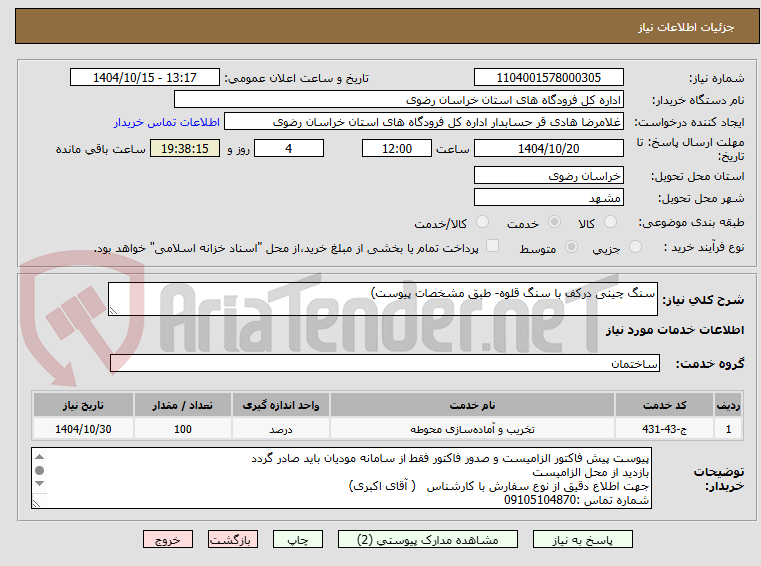The height and width of the screenshot is (566, 761).
Task: Click the scrollbar thumb in buyer notes
Action: tap(40, 470)
